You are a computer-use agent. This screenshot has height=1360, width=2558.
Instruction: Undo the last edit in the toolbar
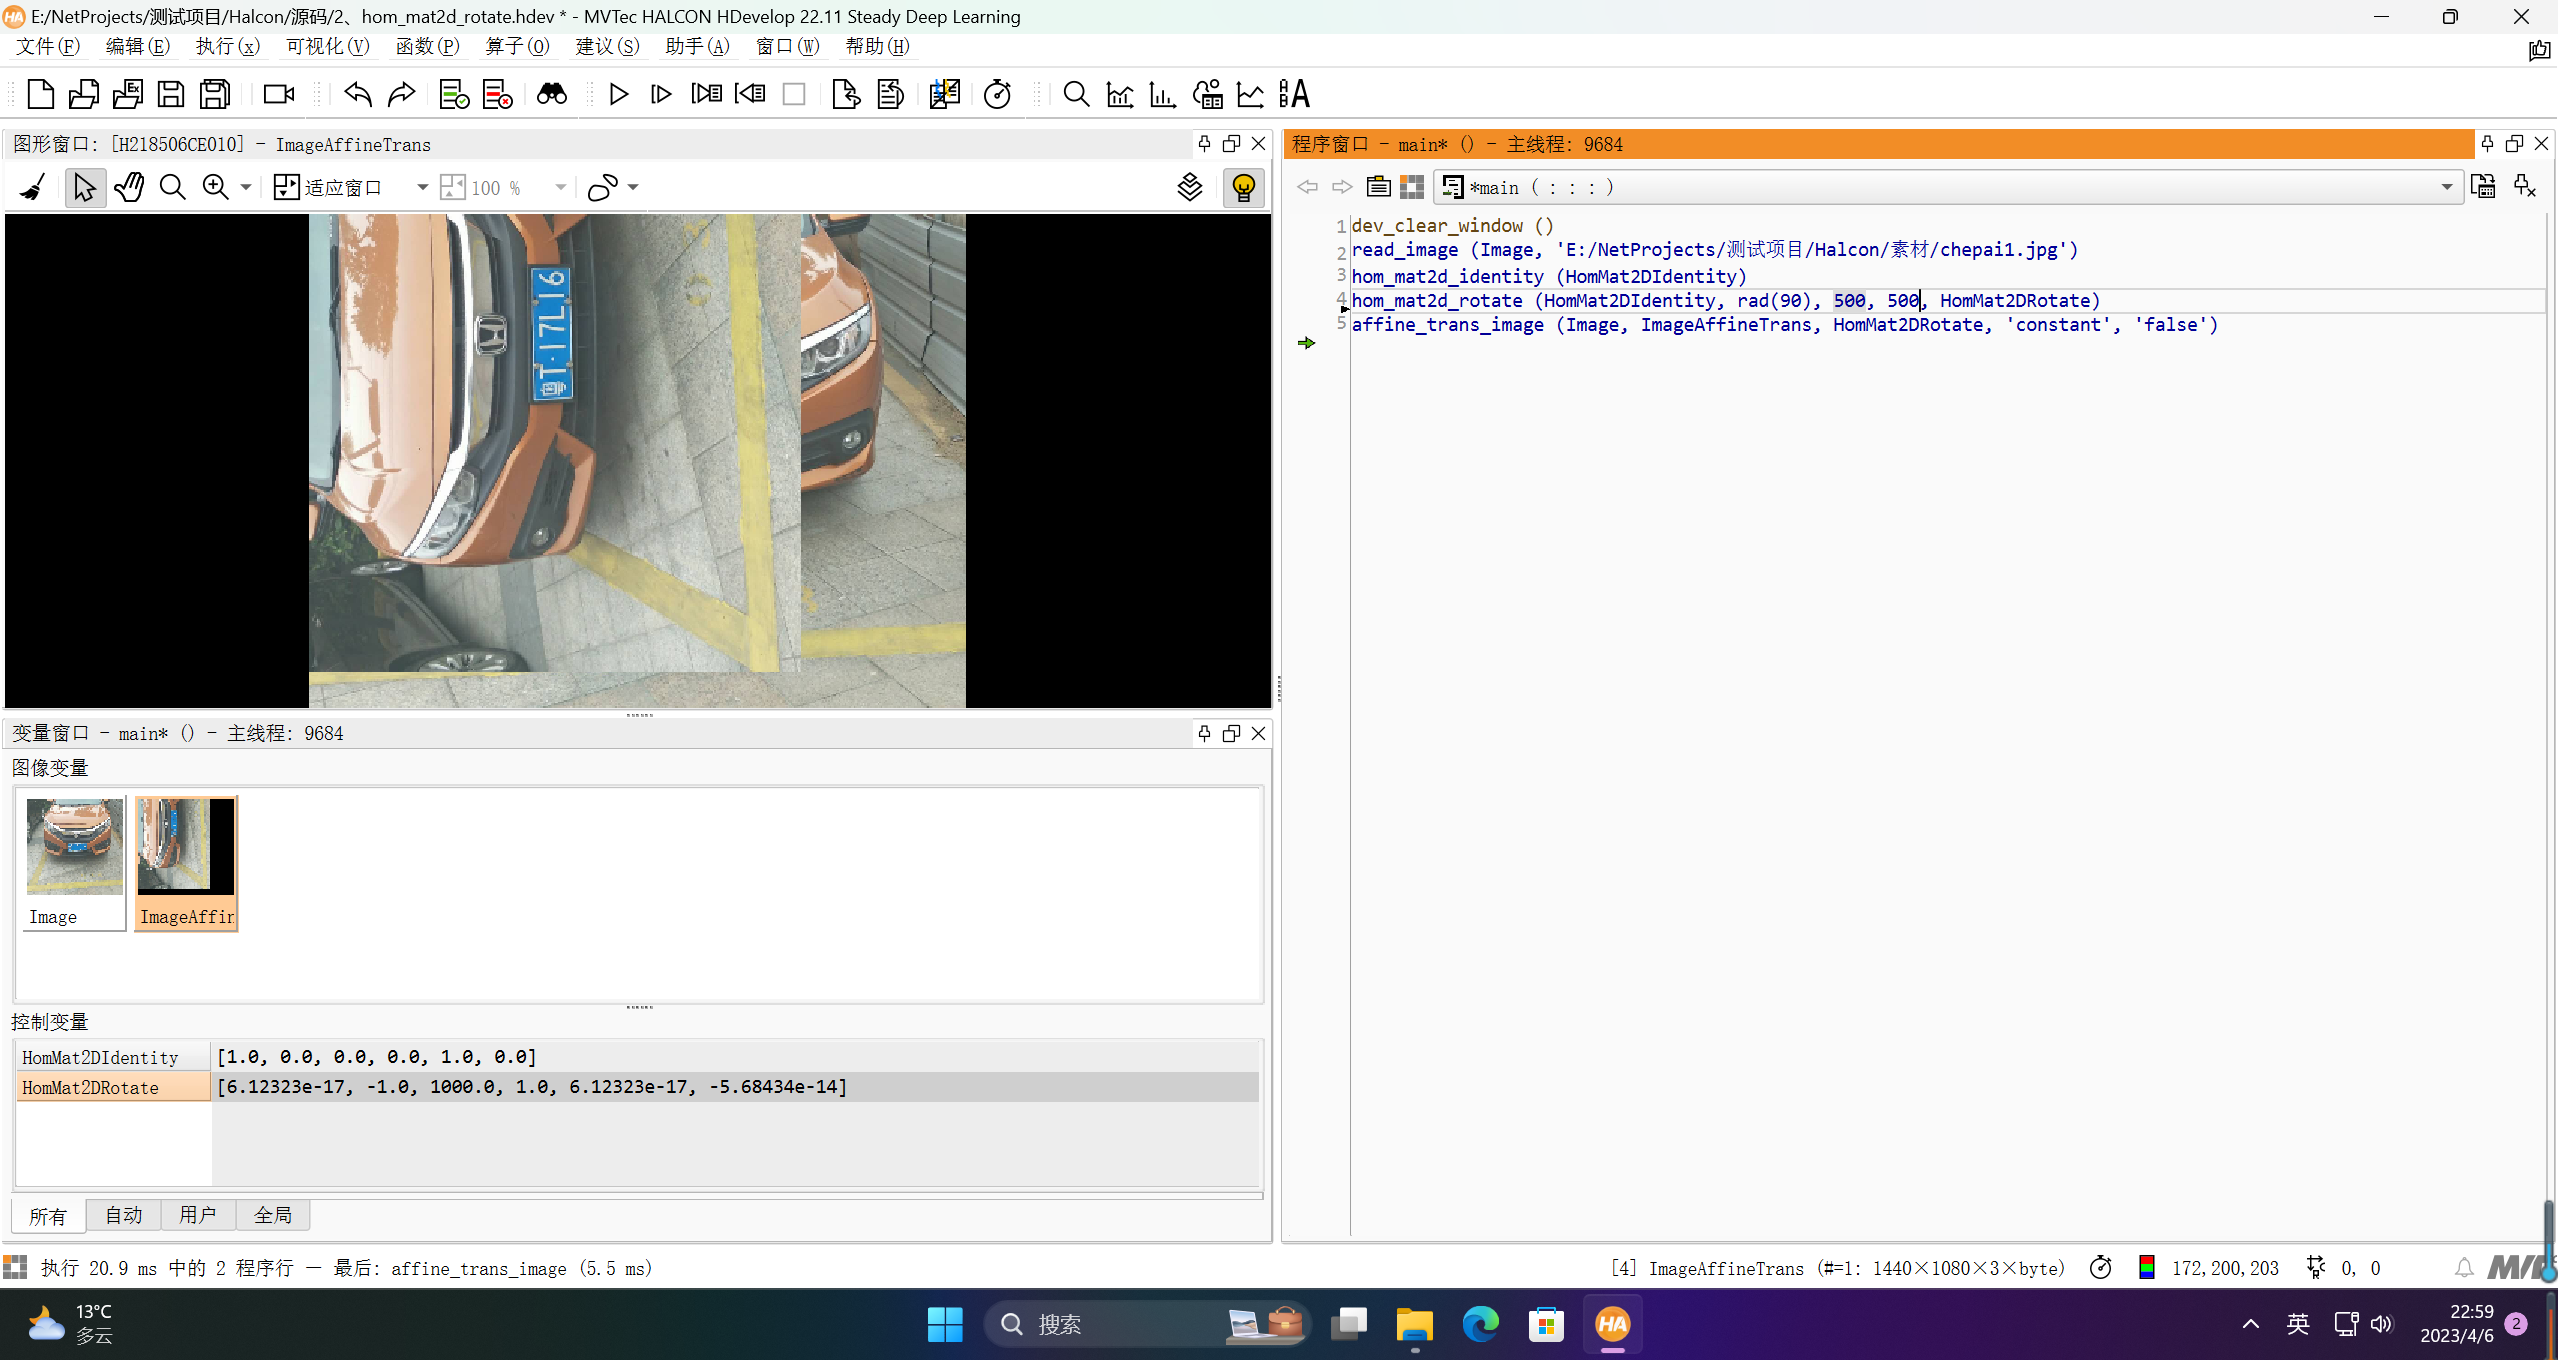tap(356, 94)
